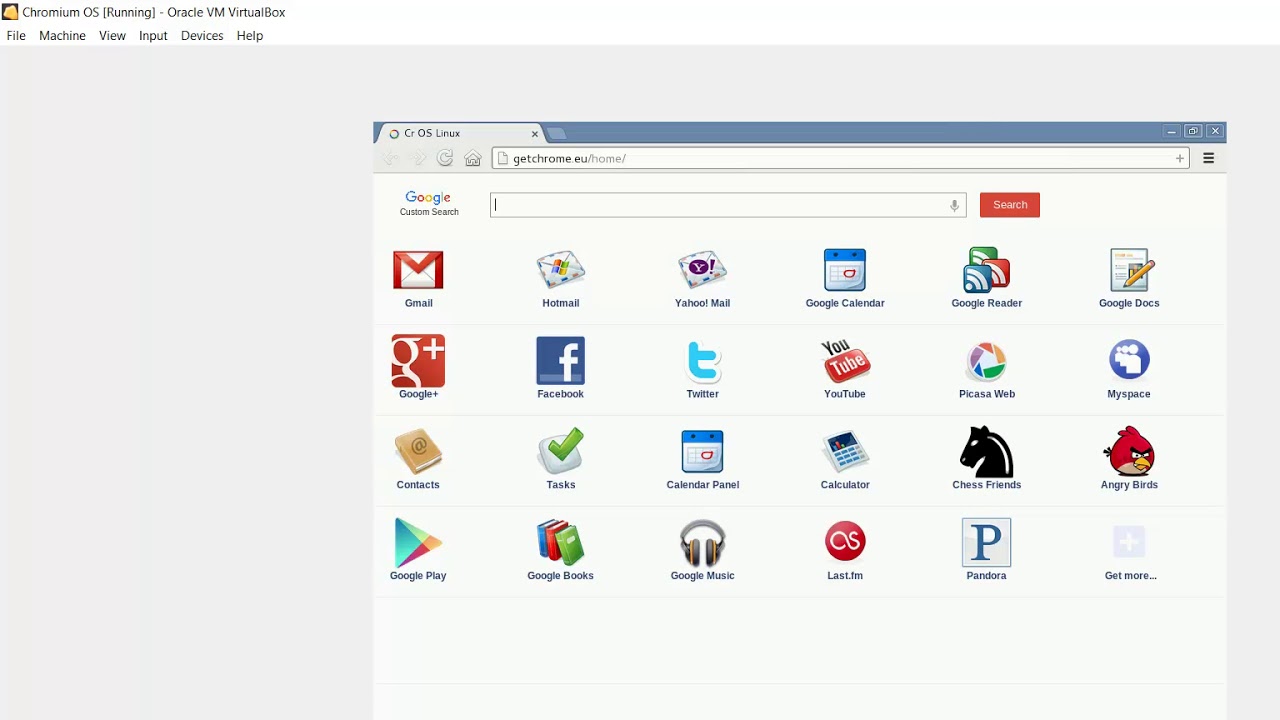Click the browser Back arrow

click(x=391, y=158)
